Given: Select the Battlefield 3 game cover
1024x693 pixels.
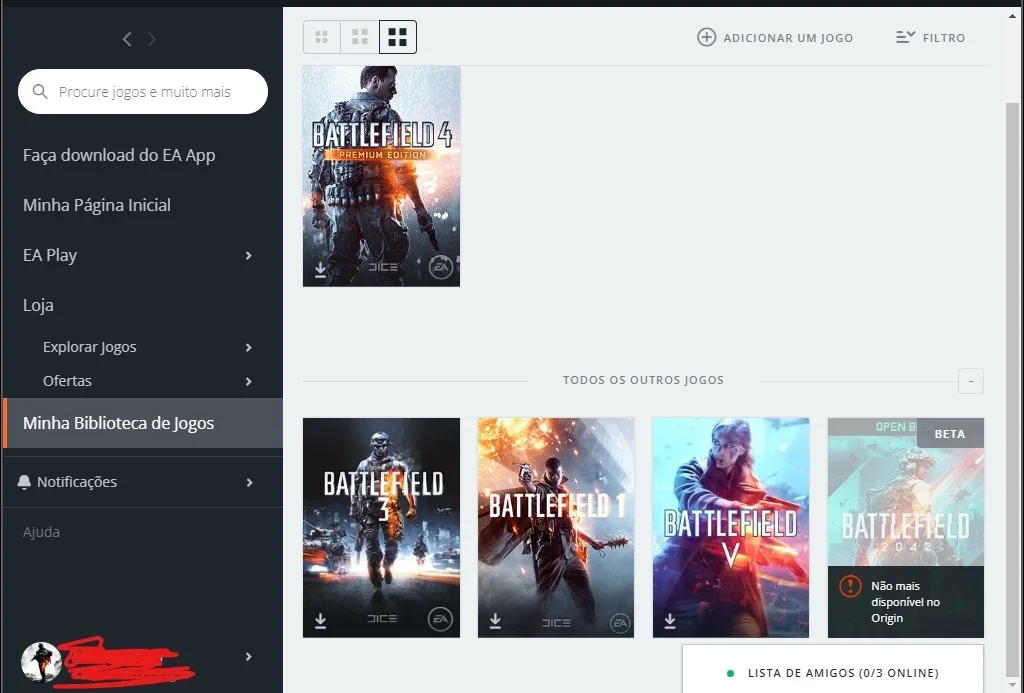Looking at the screenshot, I should click(381, 528).
